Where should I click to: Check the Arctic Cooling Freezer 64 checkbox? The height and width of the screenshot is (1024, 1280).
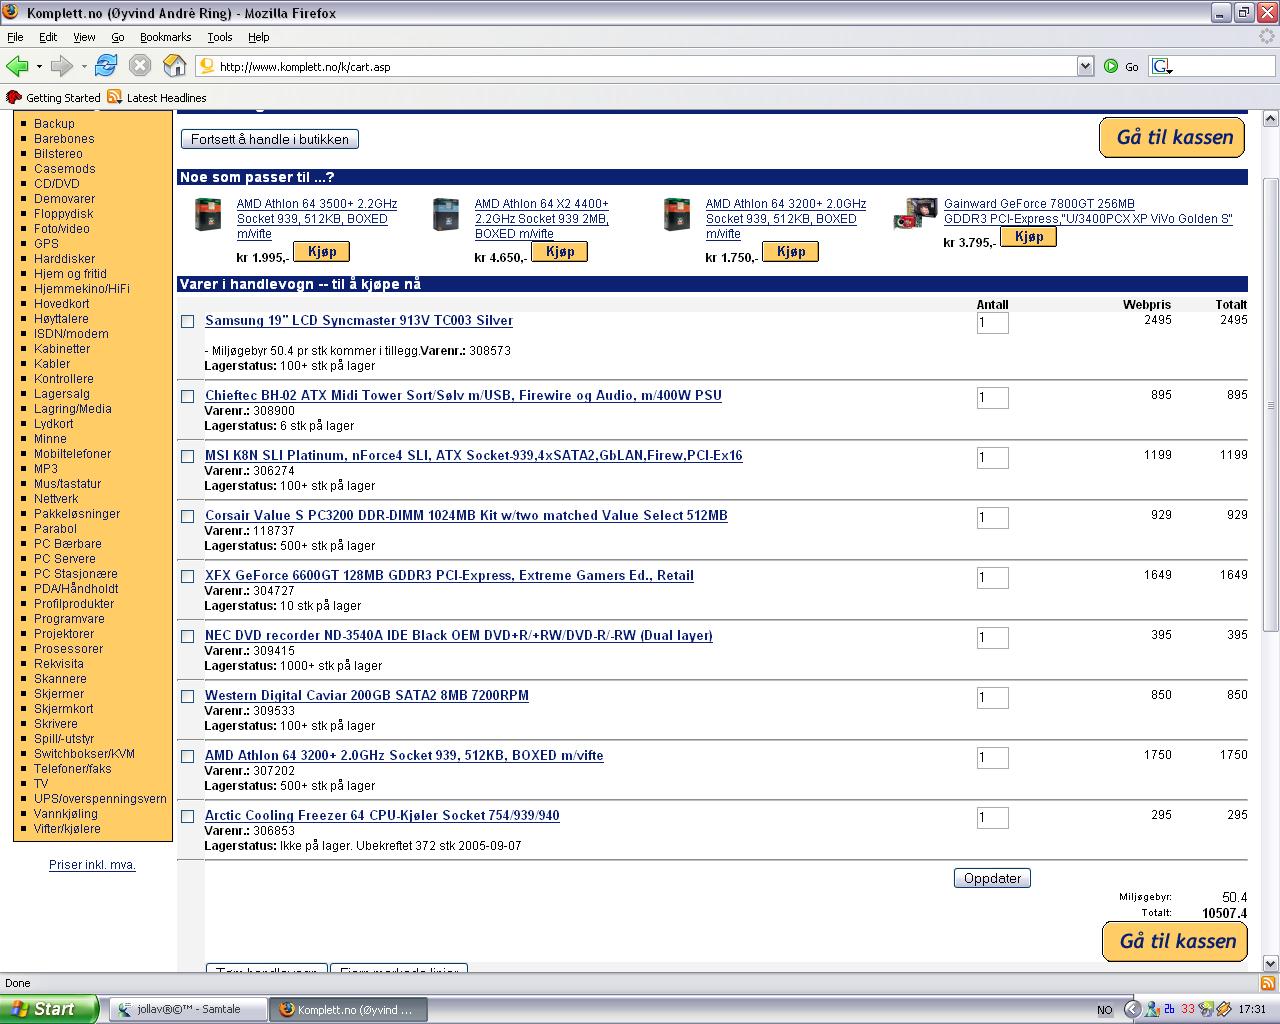[187, 816]
